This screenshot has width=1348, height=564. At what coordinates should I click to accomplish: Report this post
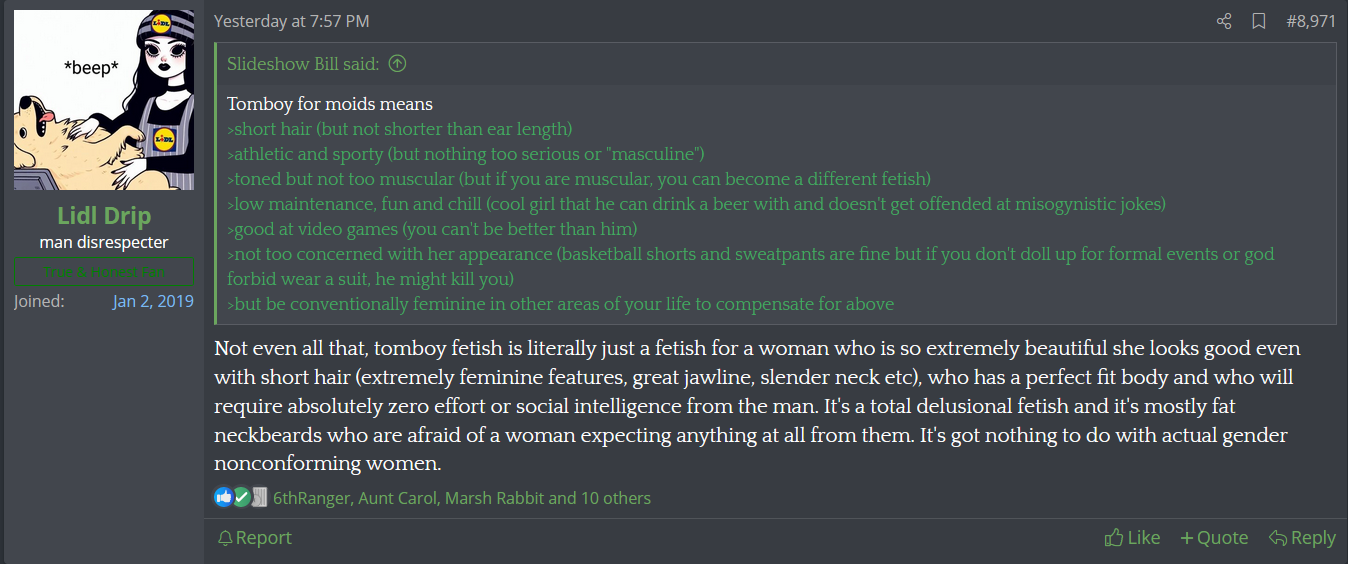pyautogui.click(x=255, y=538)
